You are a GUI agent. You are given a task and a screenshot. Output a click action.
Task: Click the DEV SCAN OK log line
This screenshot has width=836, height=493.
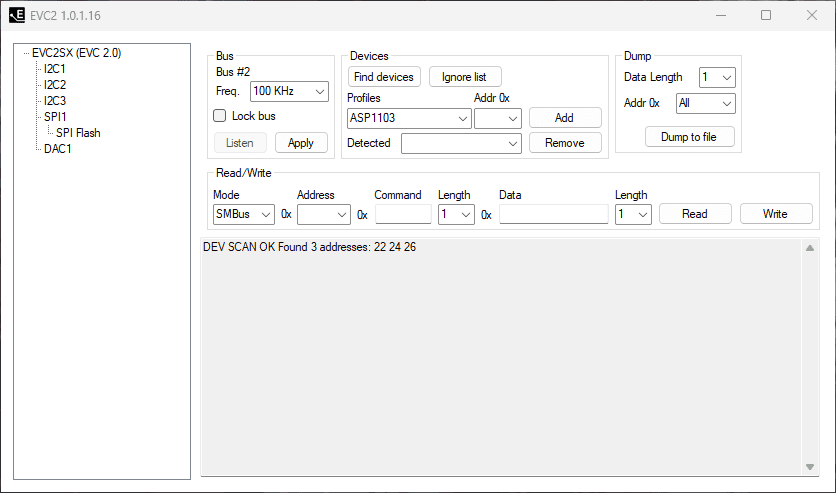pos(309,247)
